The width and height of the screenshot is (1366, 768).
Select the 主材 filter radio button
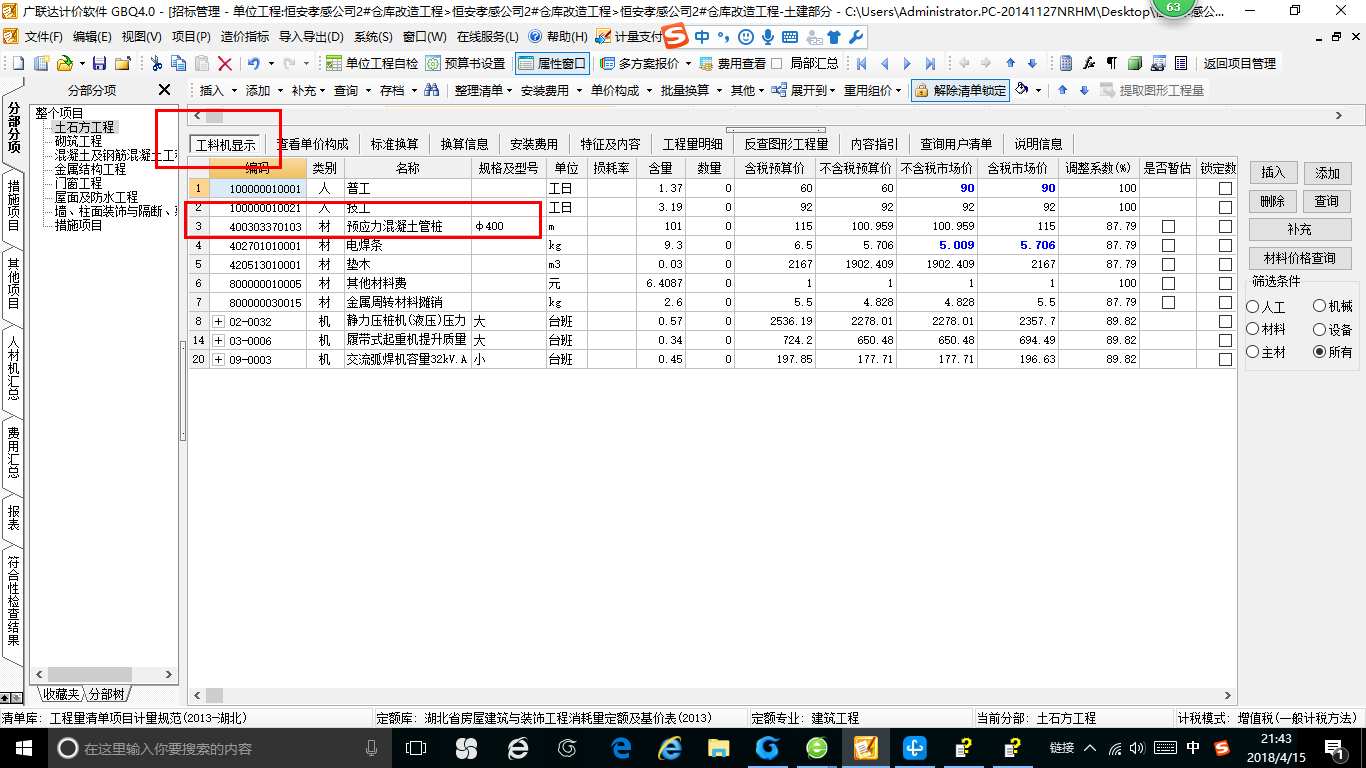pyautogui.click(x=1253, y=352)
